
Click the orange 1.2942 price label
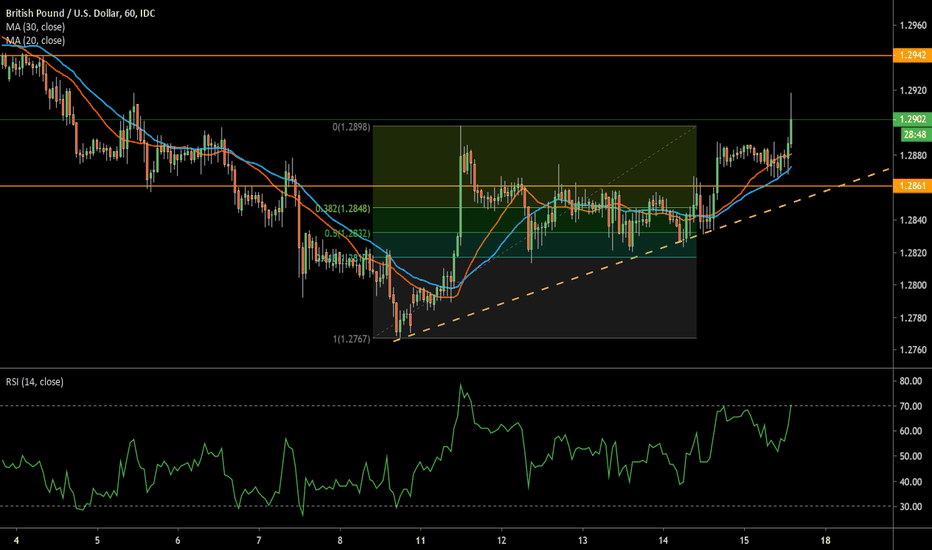(x=910, y=57)
